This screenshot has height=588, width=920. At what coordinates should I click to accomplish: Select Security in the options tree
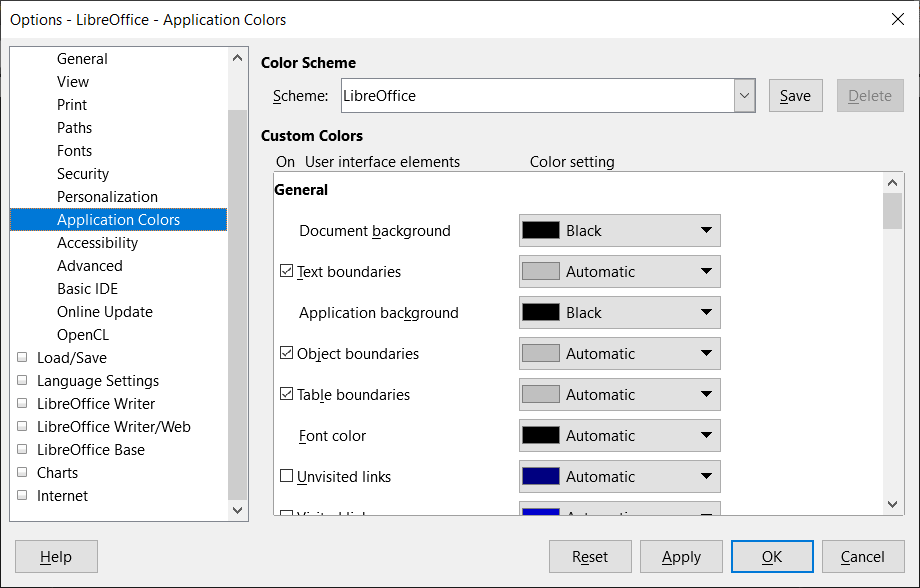(83, 174)
